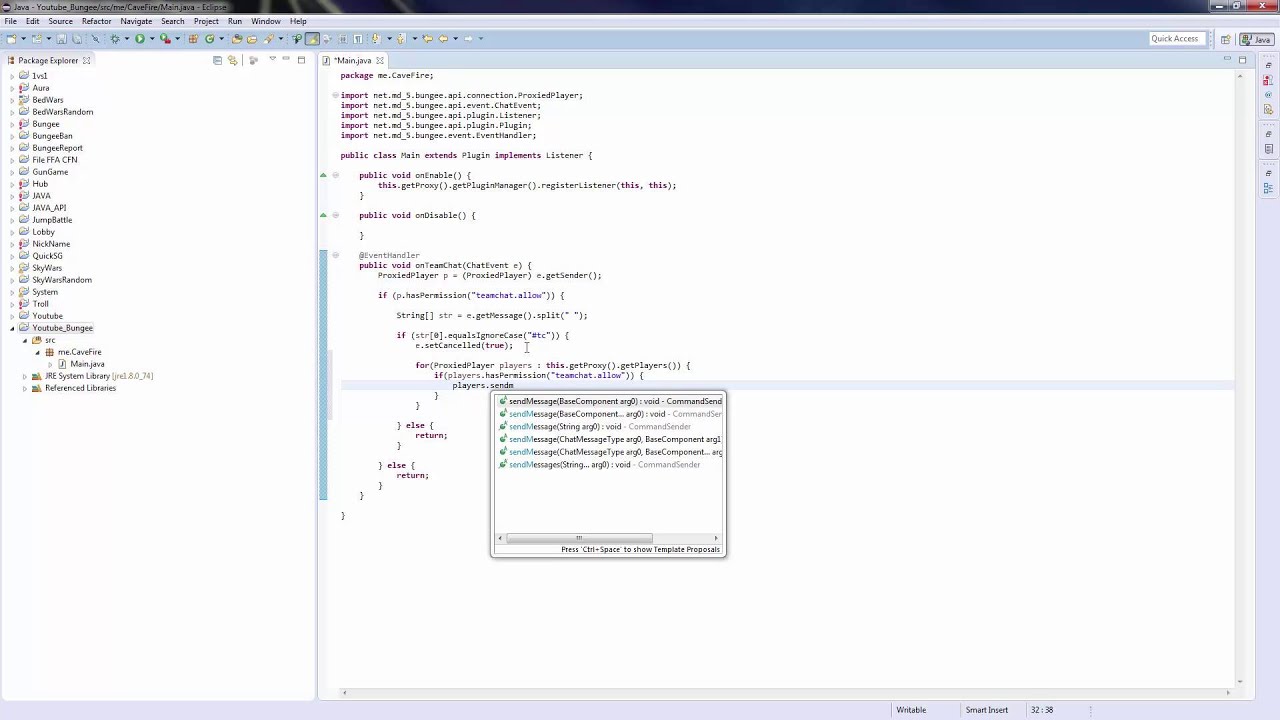This screenshot has height=720, width=1280.
Task: Click the New Java Class icon
Action: tap(209, 39)
